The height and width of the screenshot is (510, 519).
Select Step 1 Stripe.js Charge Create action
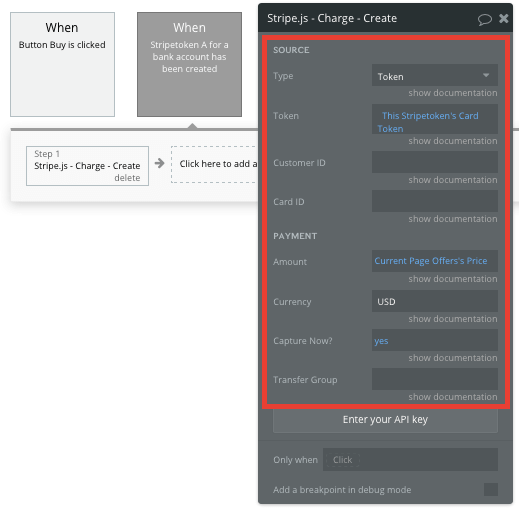pos(87,166)
